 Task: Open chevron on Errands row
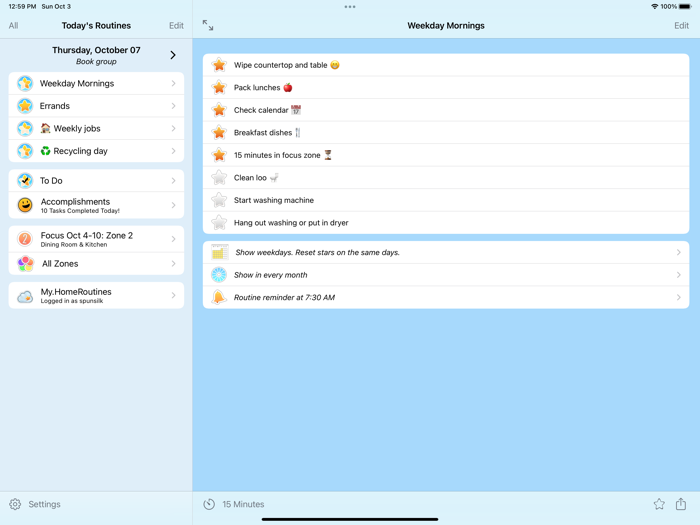click(x=174, y=106)
